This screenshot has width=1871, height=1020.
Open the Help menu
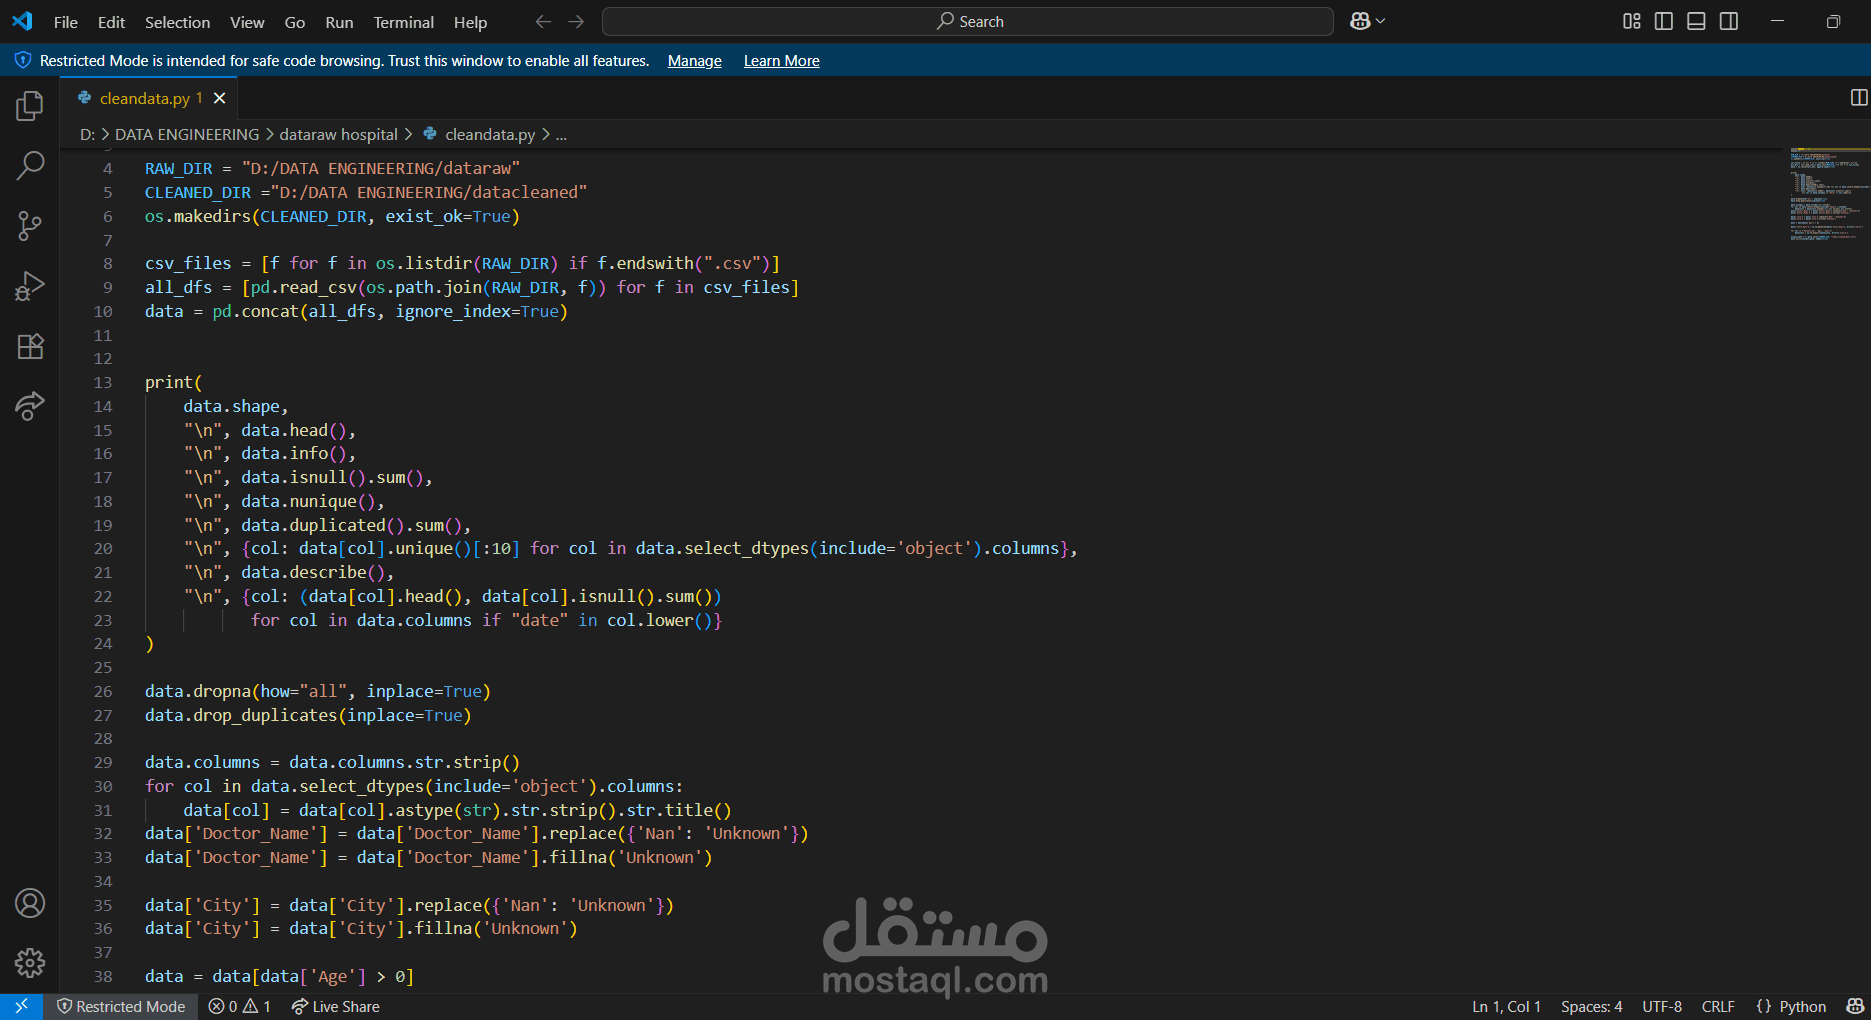click(x=470, y=22)
